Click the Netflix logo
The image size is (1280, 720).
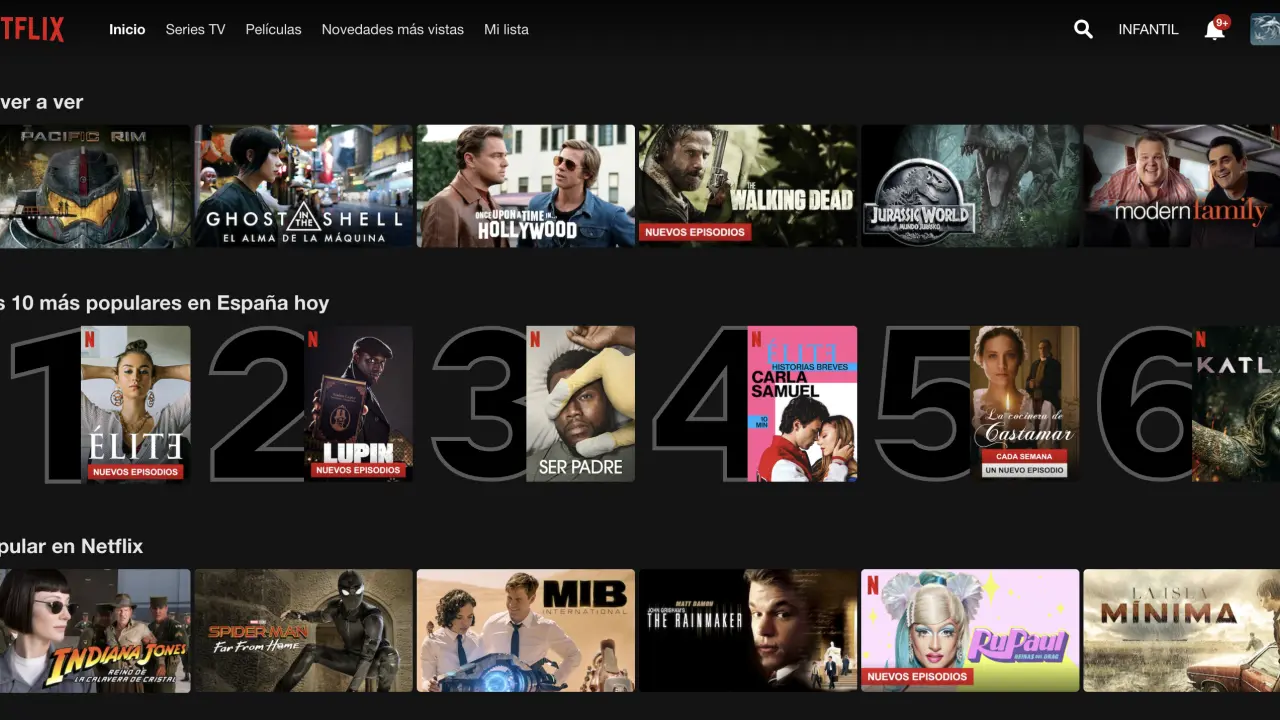[32, 29]
